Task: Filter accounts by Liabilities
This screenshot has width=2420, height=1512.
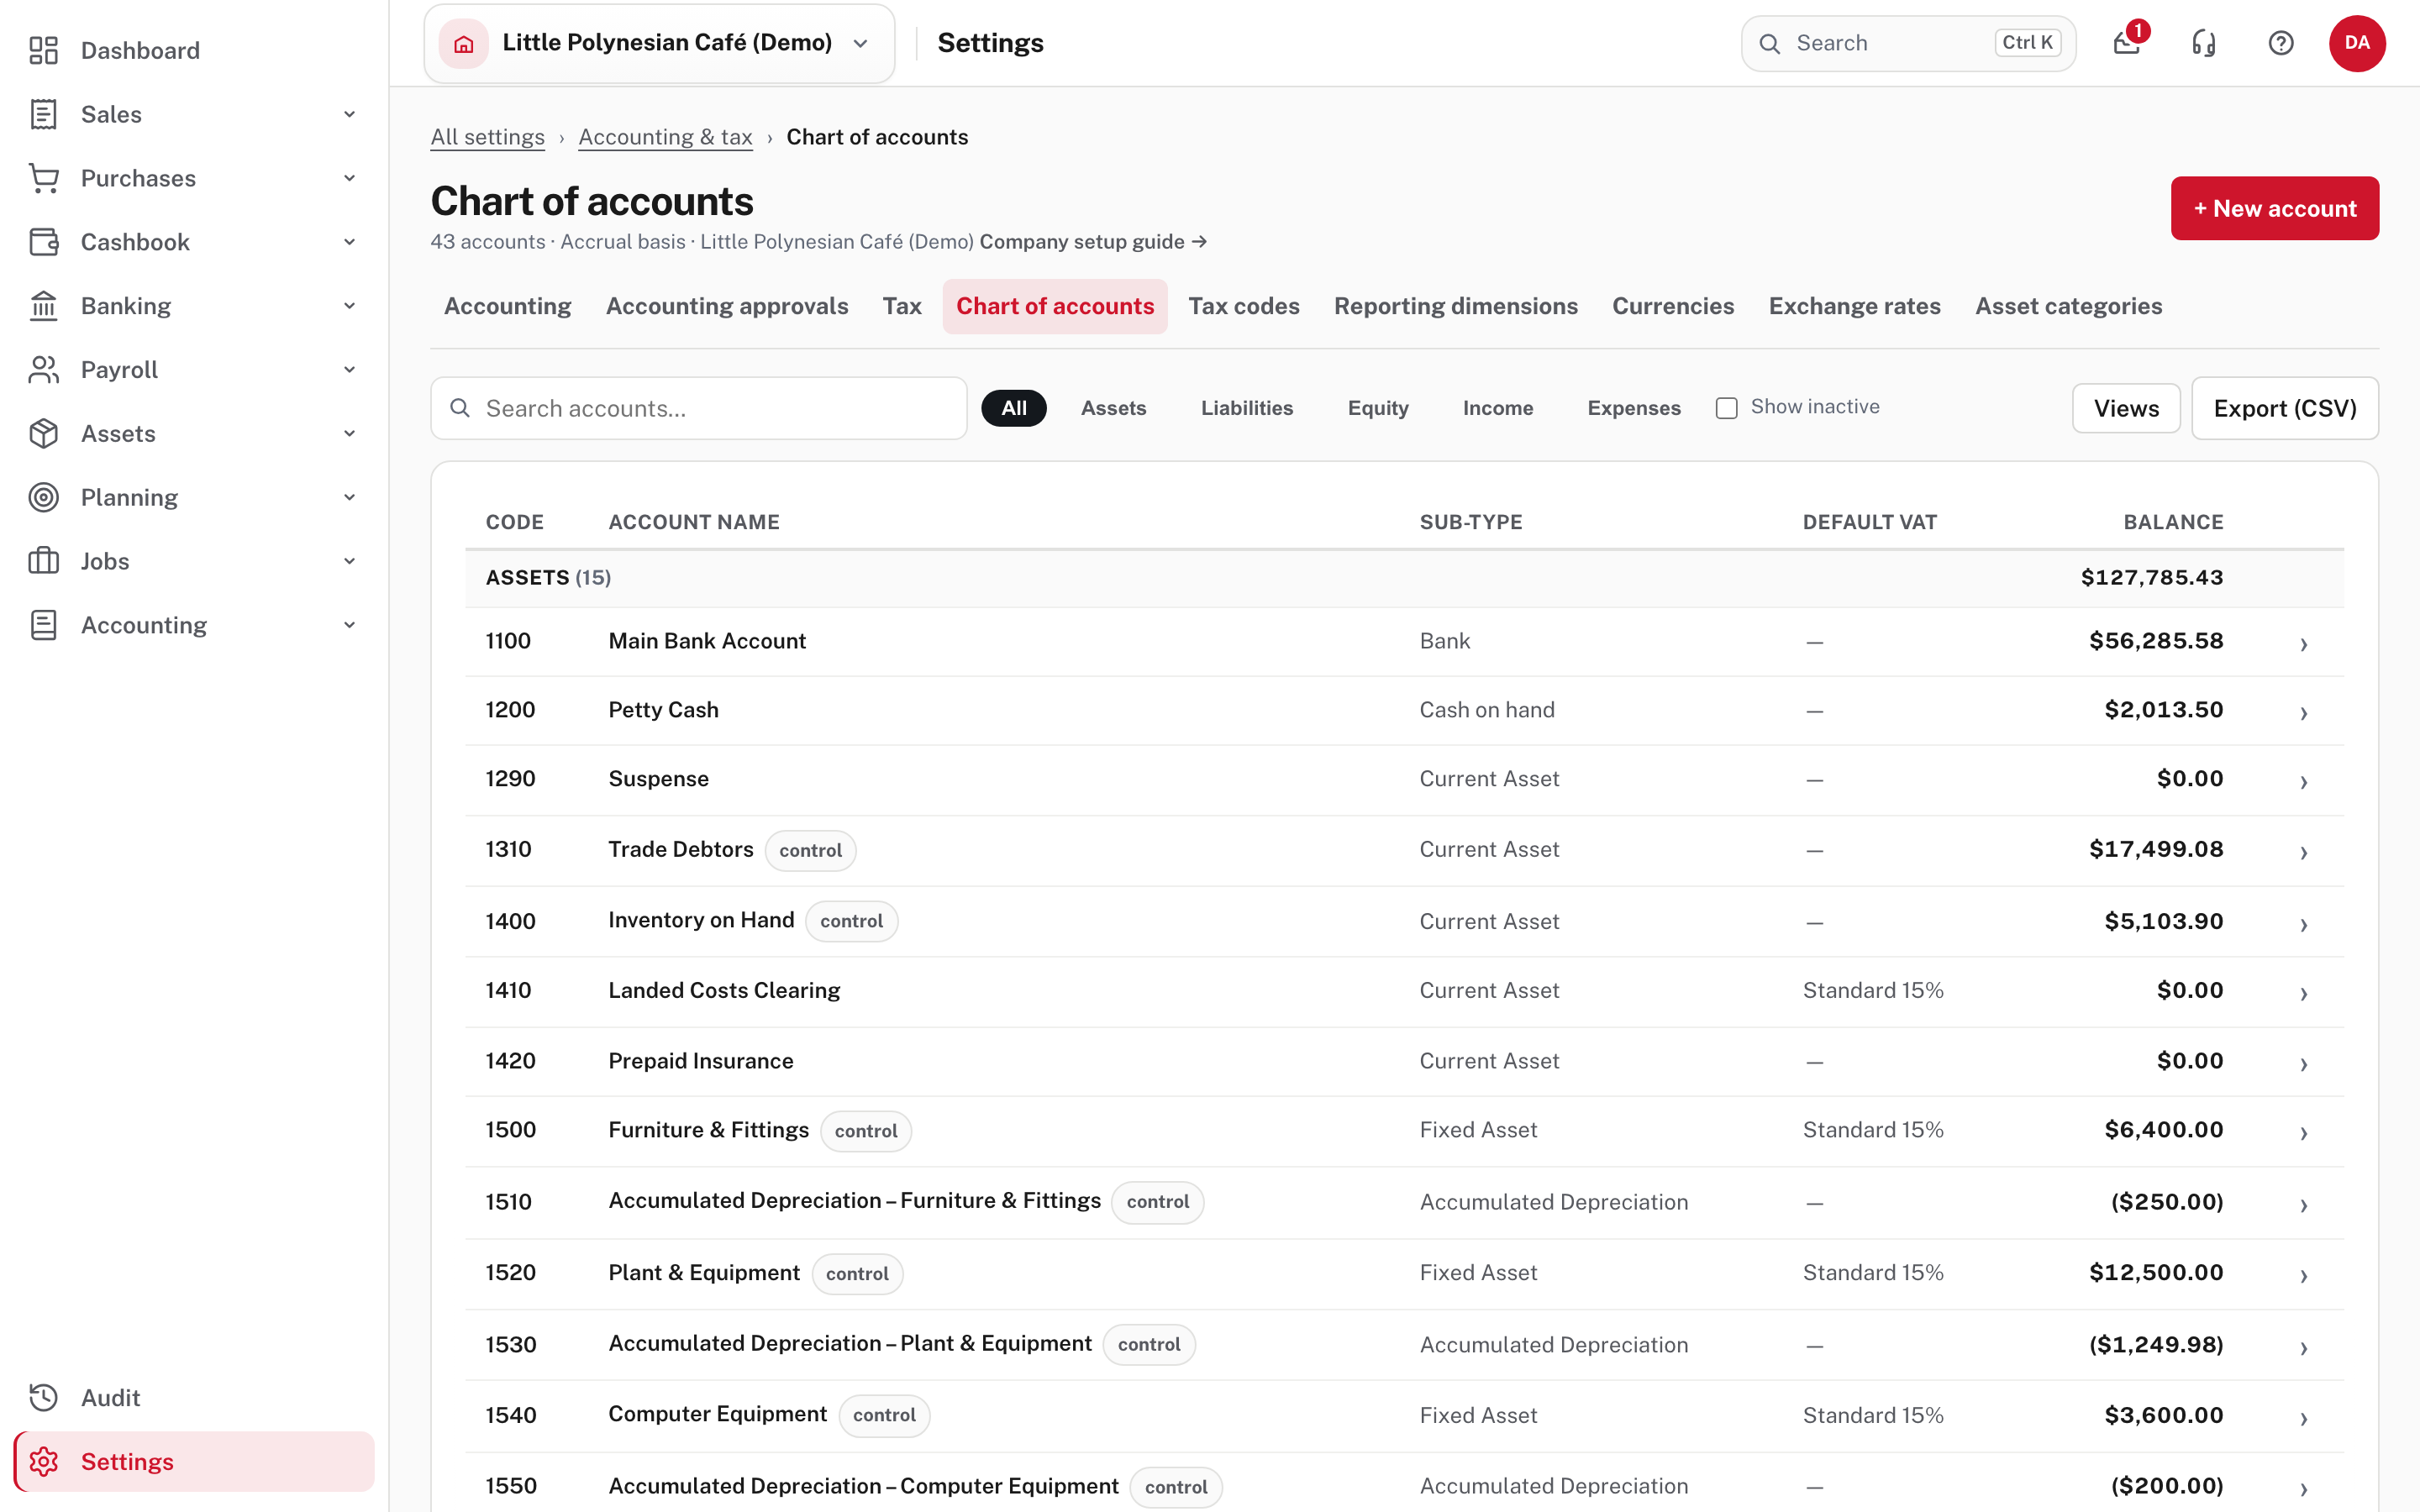Action: click(x=1247, y=408)
